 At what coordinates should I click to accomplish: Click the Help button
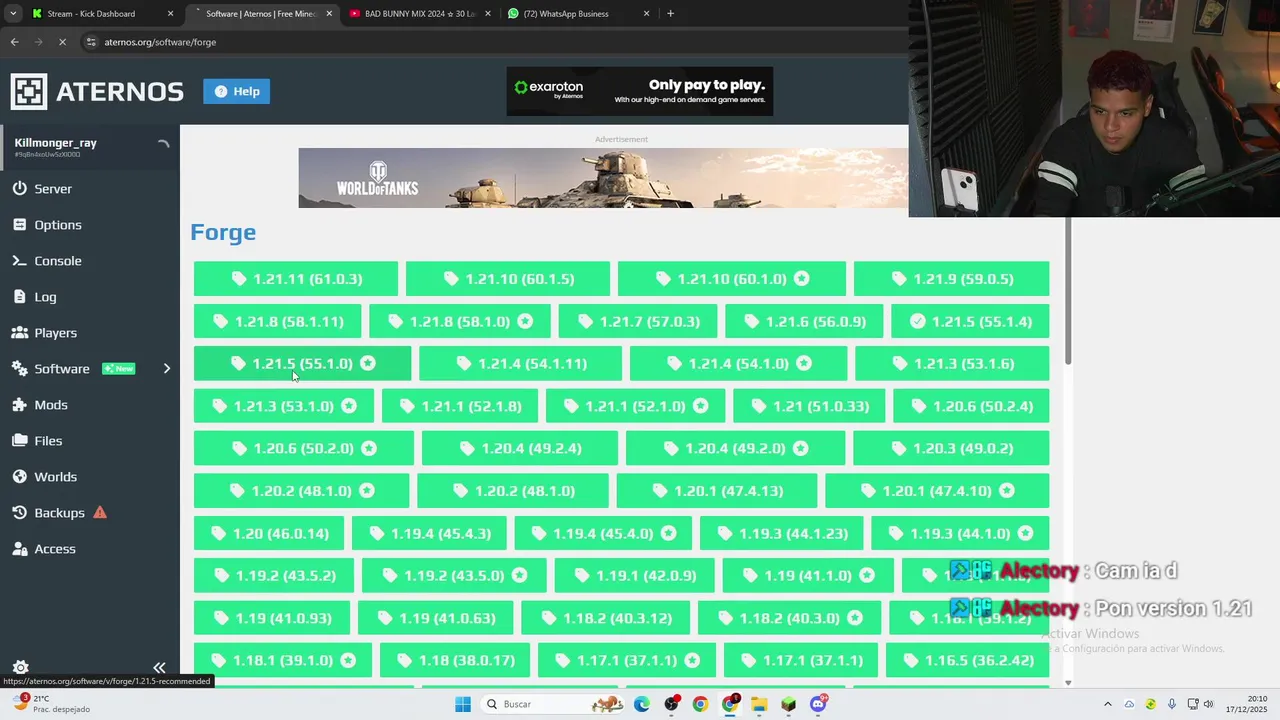tap(237, 91)
